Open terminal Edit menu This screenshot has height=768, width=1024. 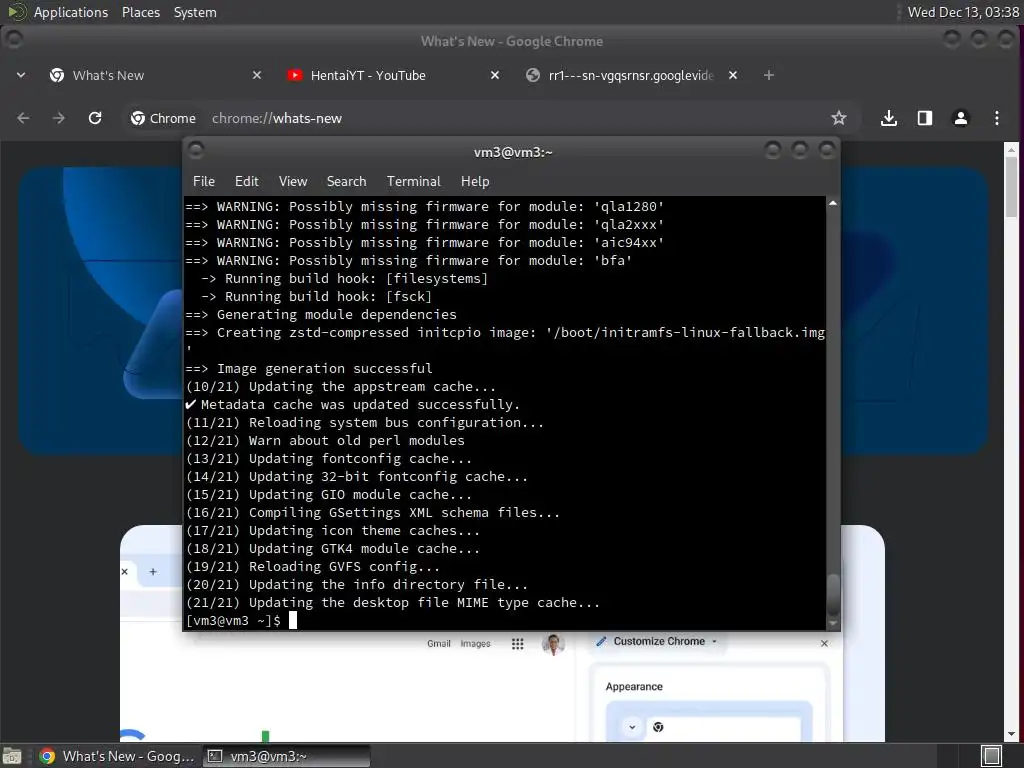(246, 182)
